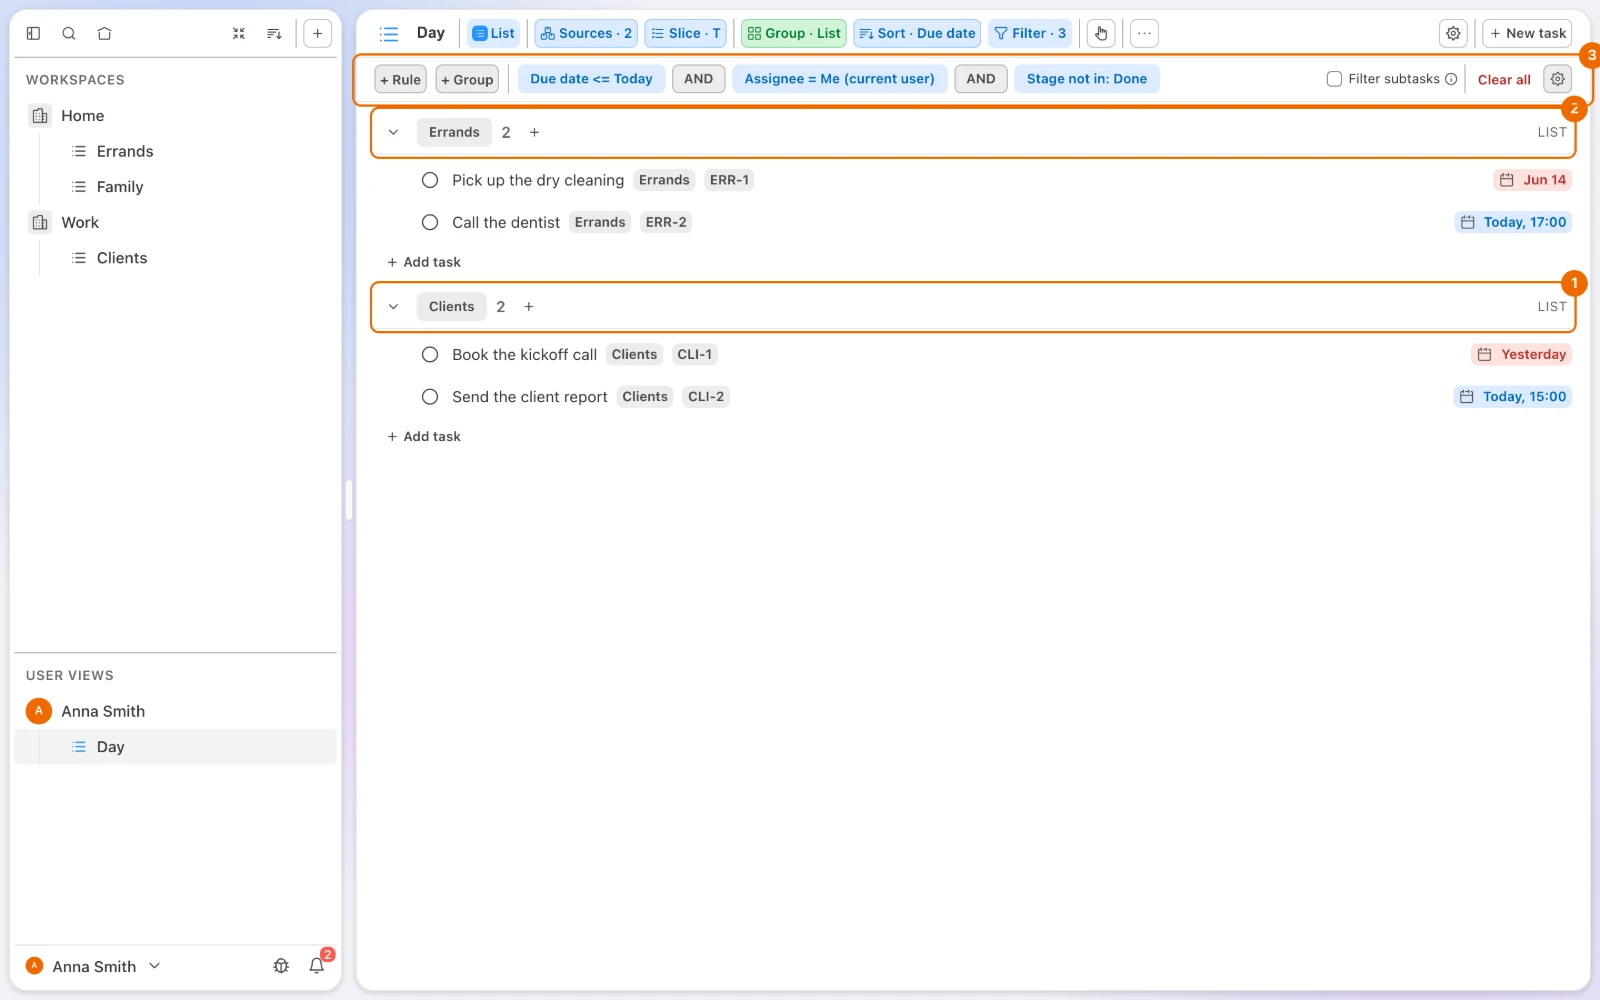Screen dimensions: 1600x1000
Task: Click the New task button
Action: (x=1527, y=33)
